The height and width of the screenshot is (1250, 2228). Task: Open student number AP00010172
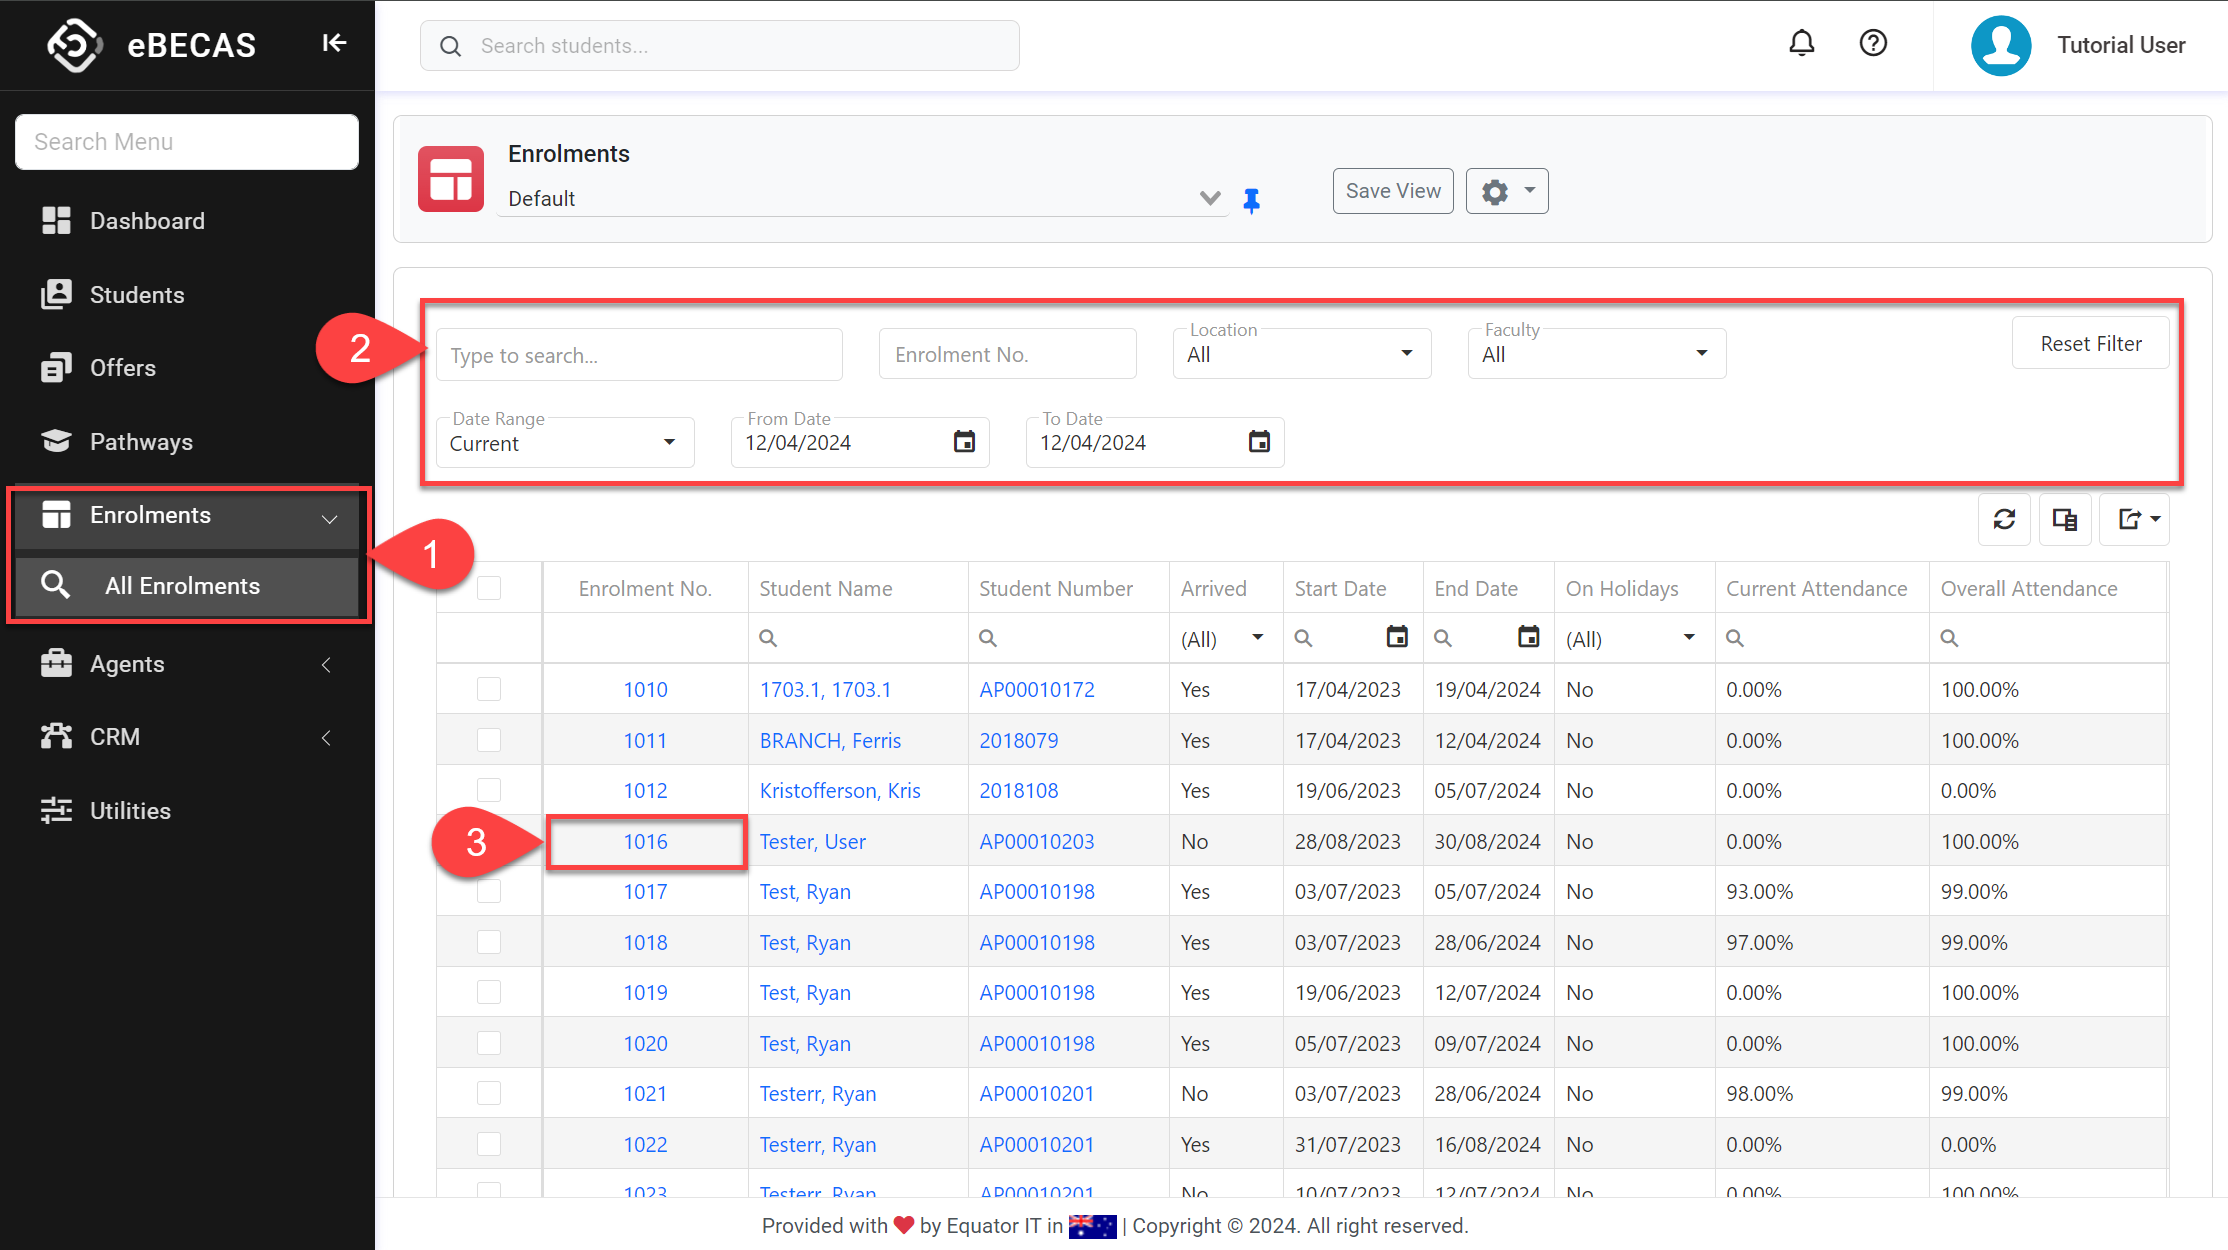pyautogui.click(x=1036, y=690)
